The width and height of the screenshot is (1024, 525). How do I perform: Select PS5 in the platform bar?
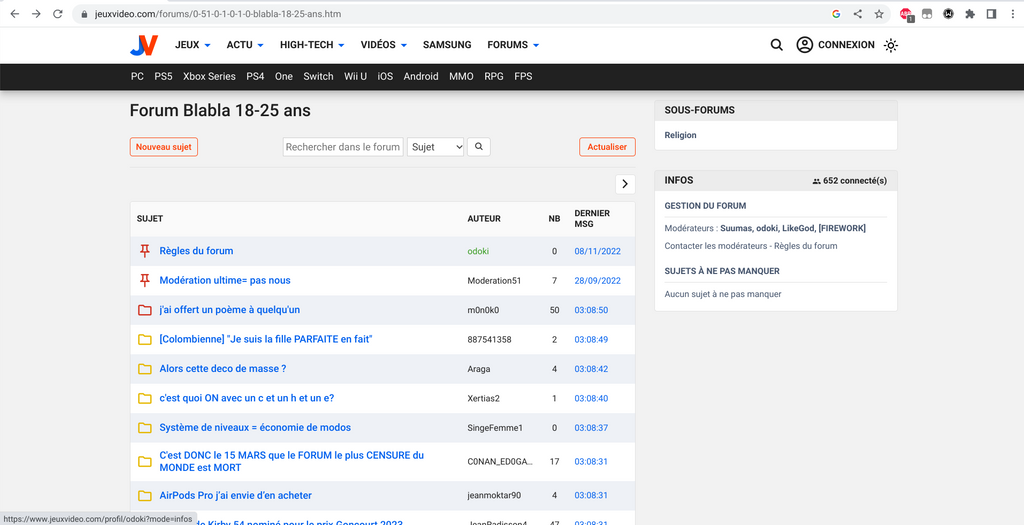(163, 76)
